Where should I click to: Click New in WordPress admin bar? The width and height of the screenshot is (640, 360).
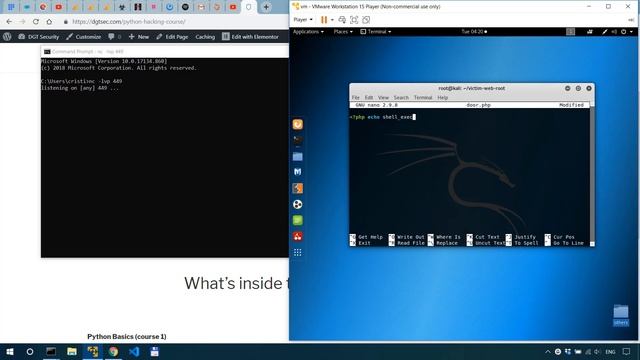[x=139, y=36]
